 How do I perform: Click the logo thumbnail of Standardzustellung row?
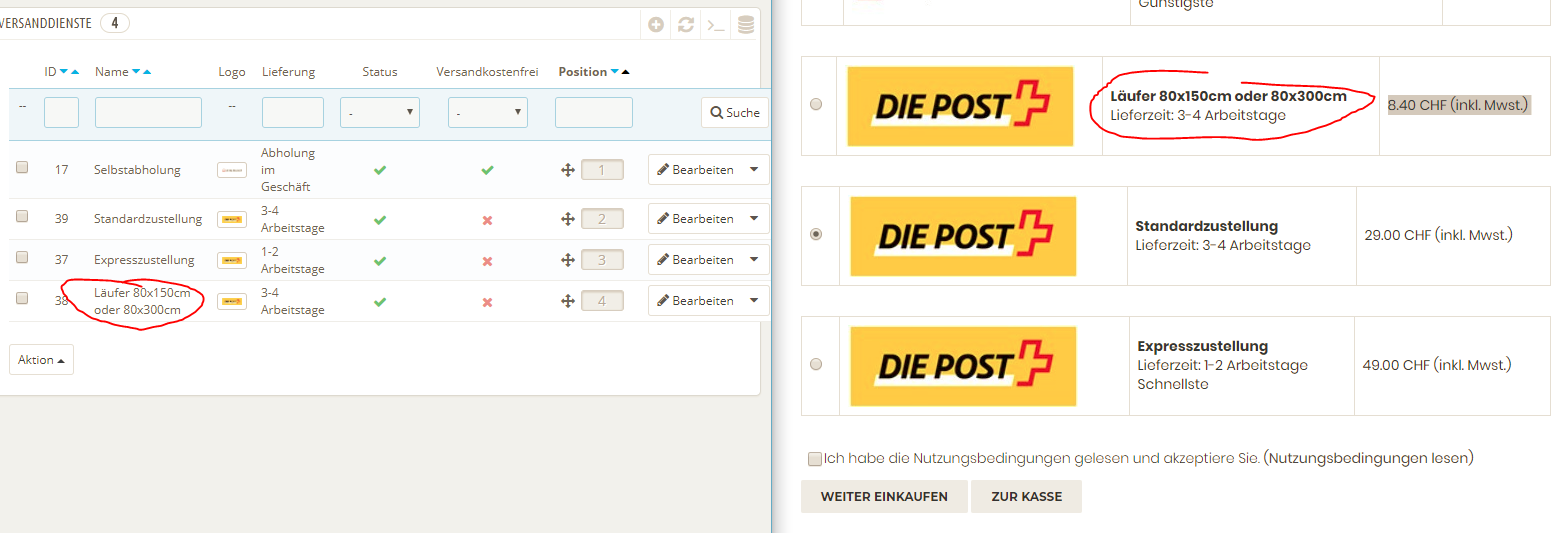pyautogui.click(x=232, y=219)
